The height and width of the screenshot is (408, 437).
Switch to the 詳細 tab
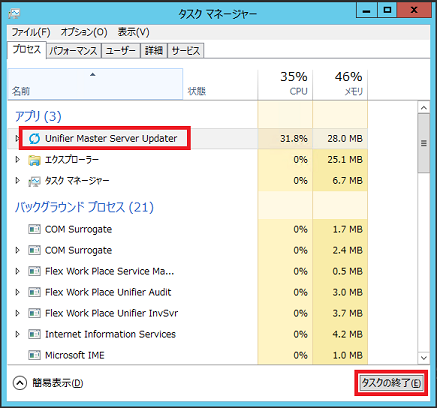coord(154,51)
